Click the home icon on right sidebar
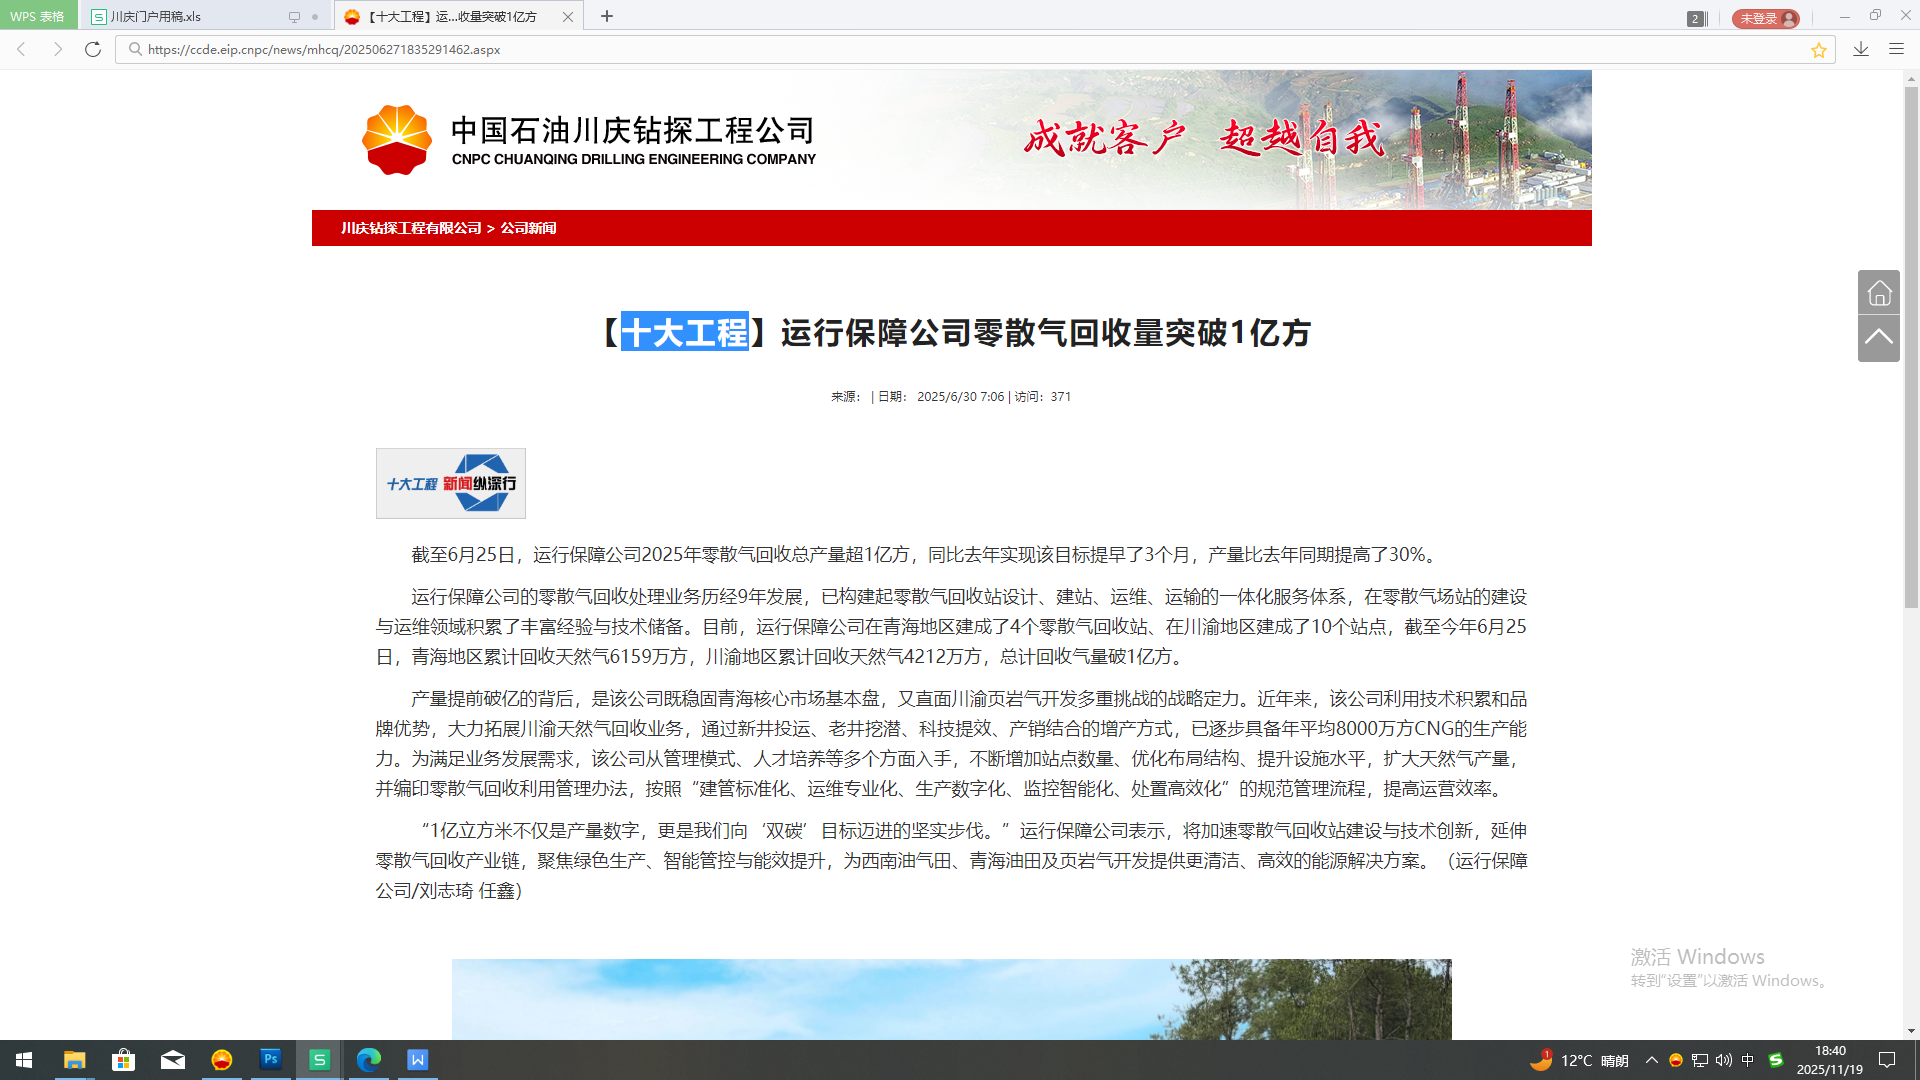1920x1080 pixels. click(1879, 292)
